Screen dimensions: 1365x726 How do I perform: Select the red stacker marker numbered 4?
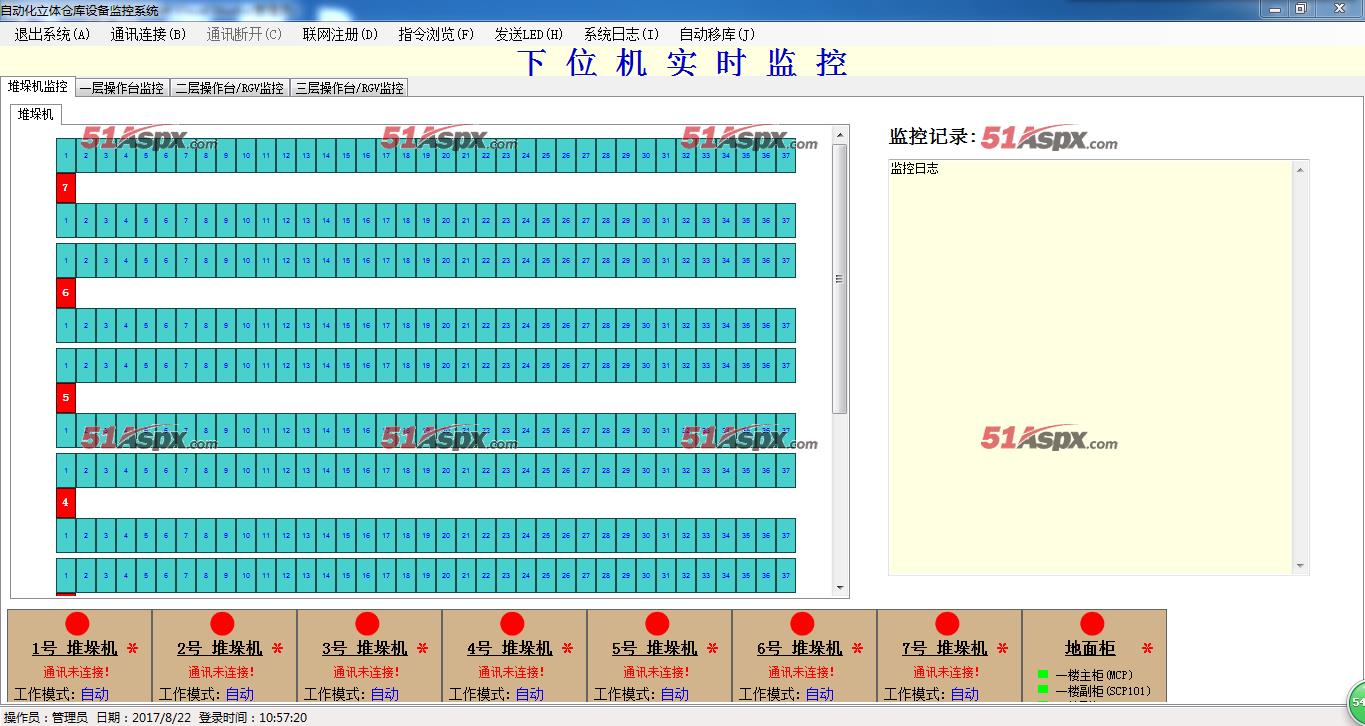(x=66, y=503)
